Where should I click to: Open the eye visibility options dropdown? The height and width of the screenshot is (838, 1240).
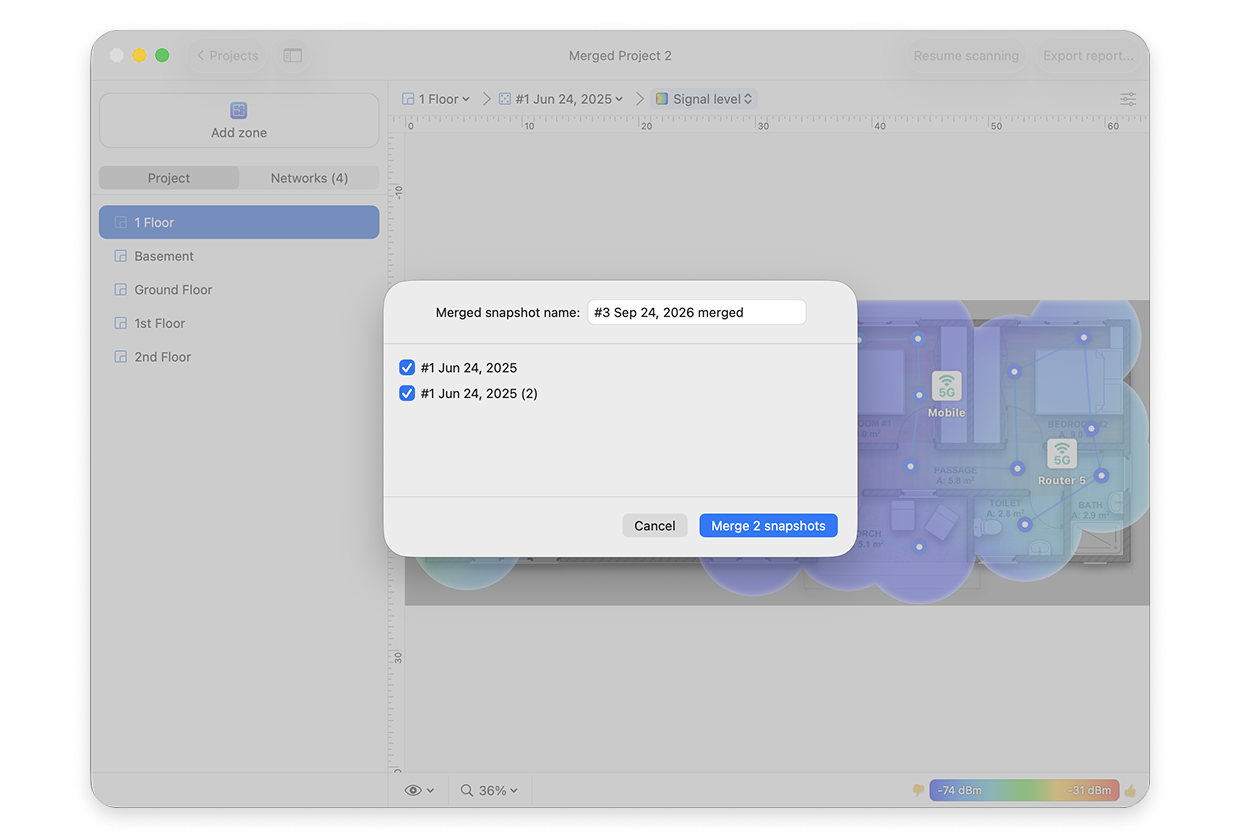419,790
